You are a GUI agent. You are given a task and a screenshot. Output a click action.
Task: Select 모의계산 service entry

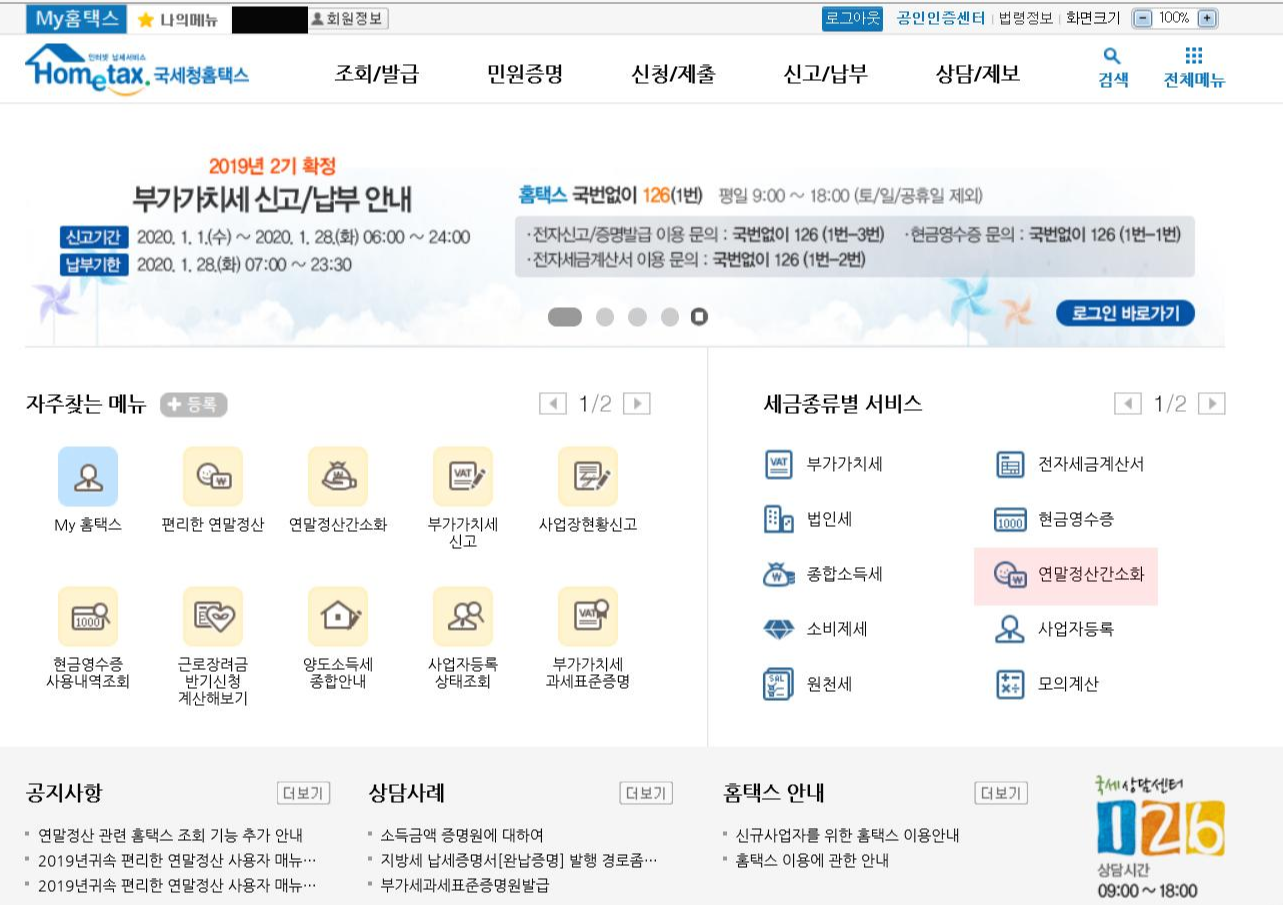point(1046,684)
